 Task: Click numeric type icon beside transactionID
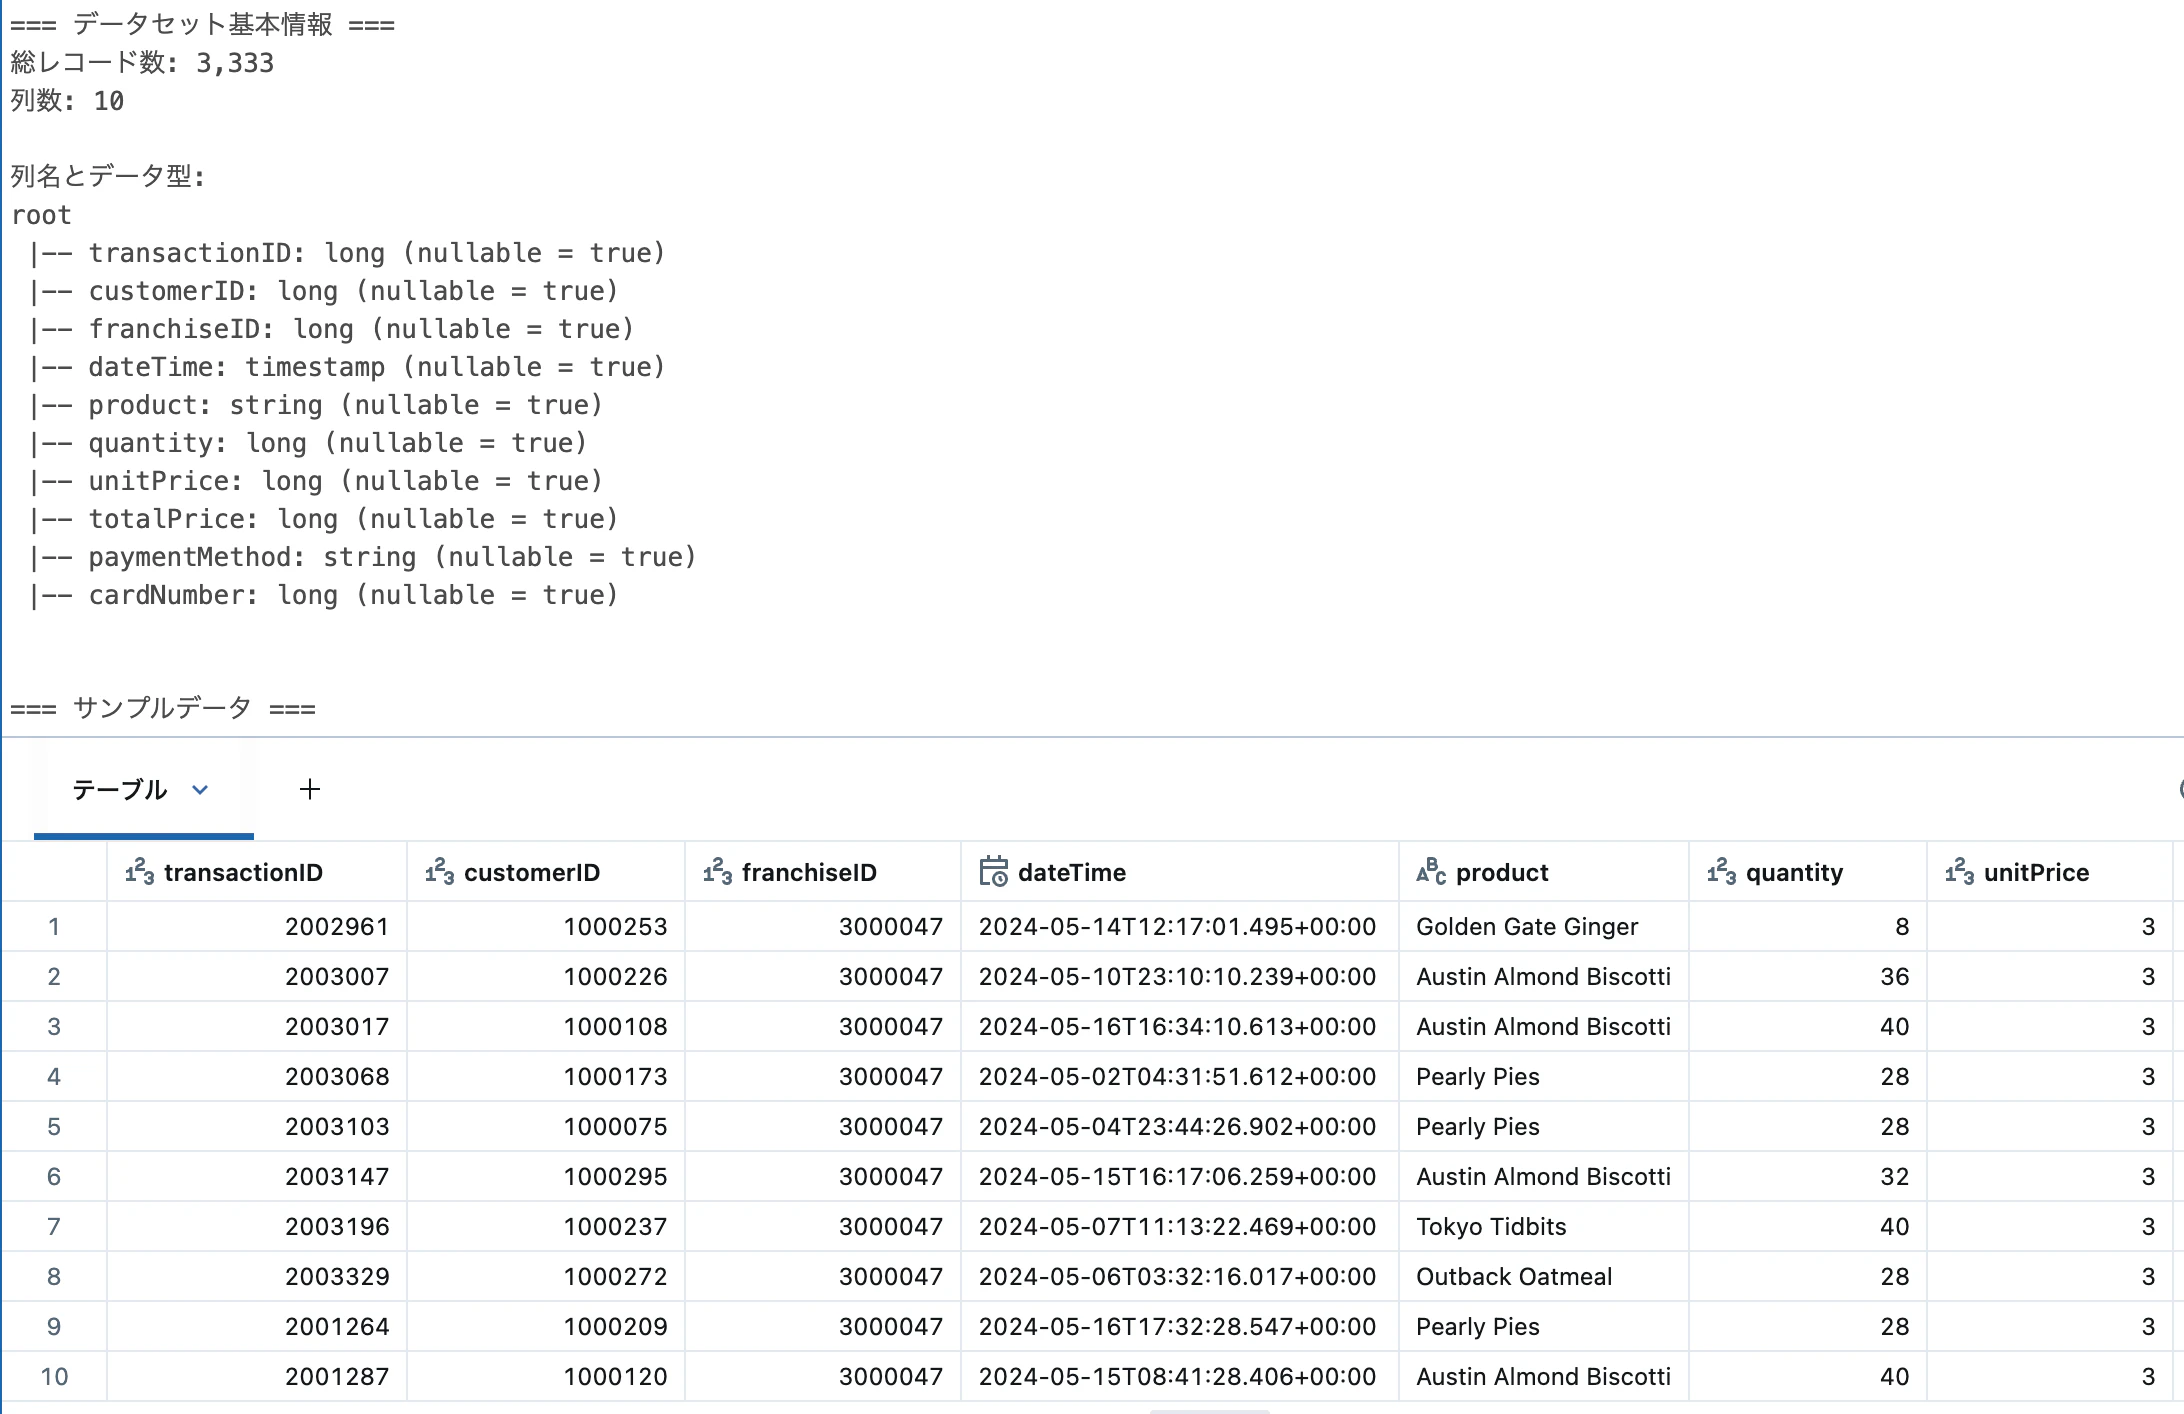[139, 872]
